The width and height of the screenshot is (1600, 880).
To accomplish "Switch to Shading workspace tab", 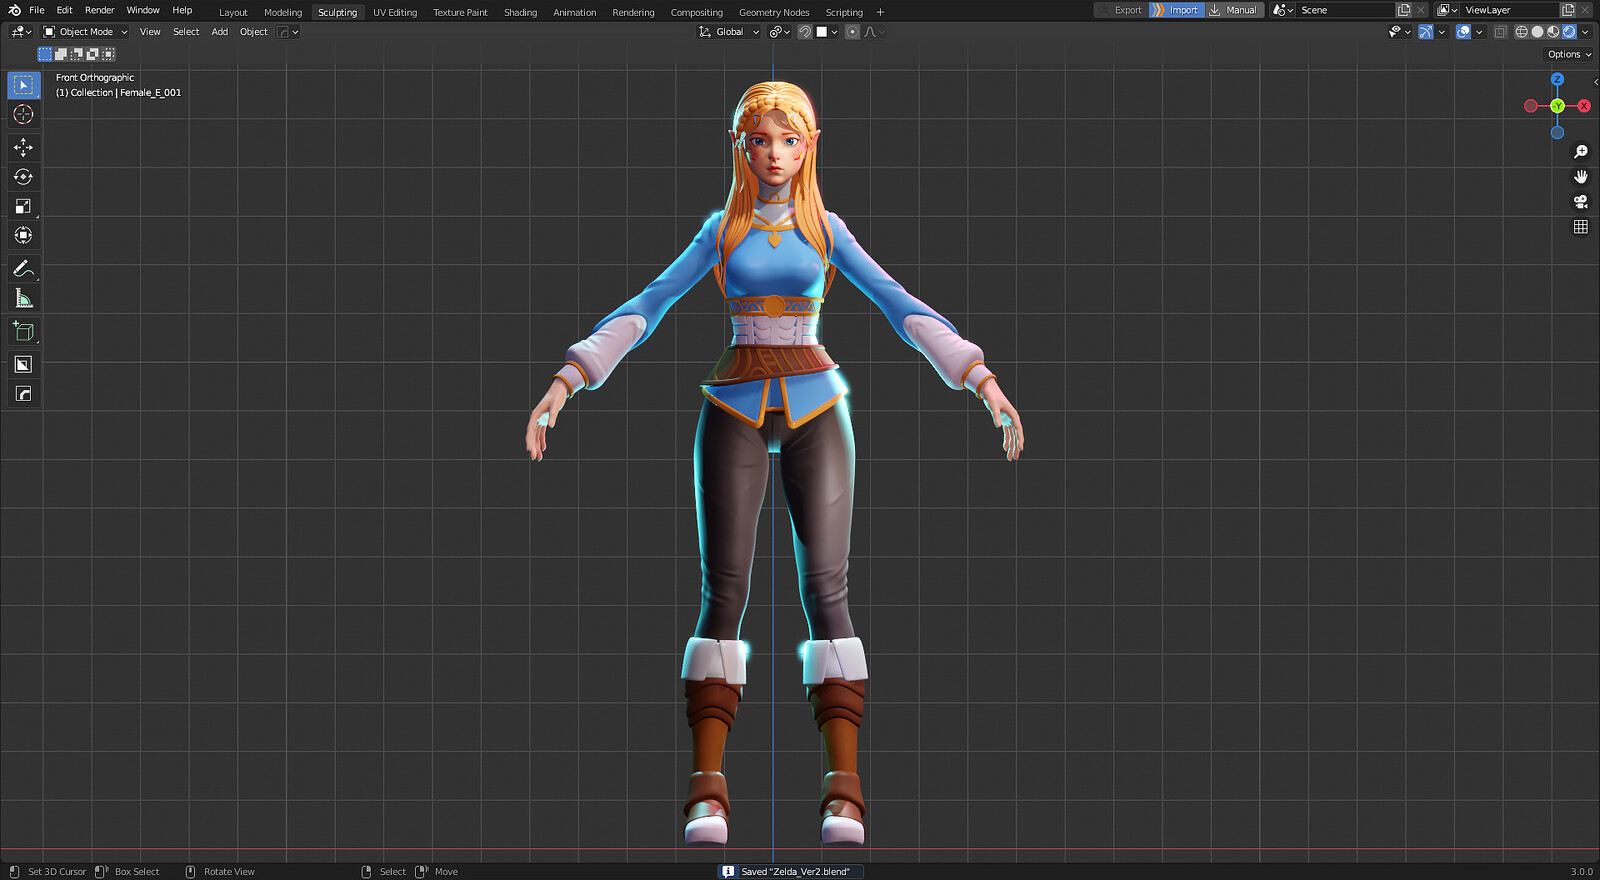I will click(520, 12).
